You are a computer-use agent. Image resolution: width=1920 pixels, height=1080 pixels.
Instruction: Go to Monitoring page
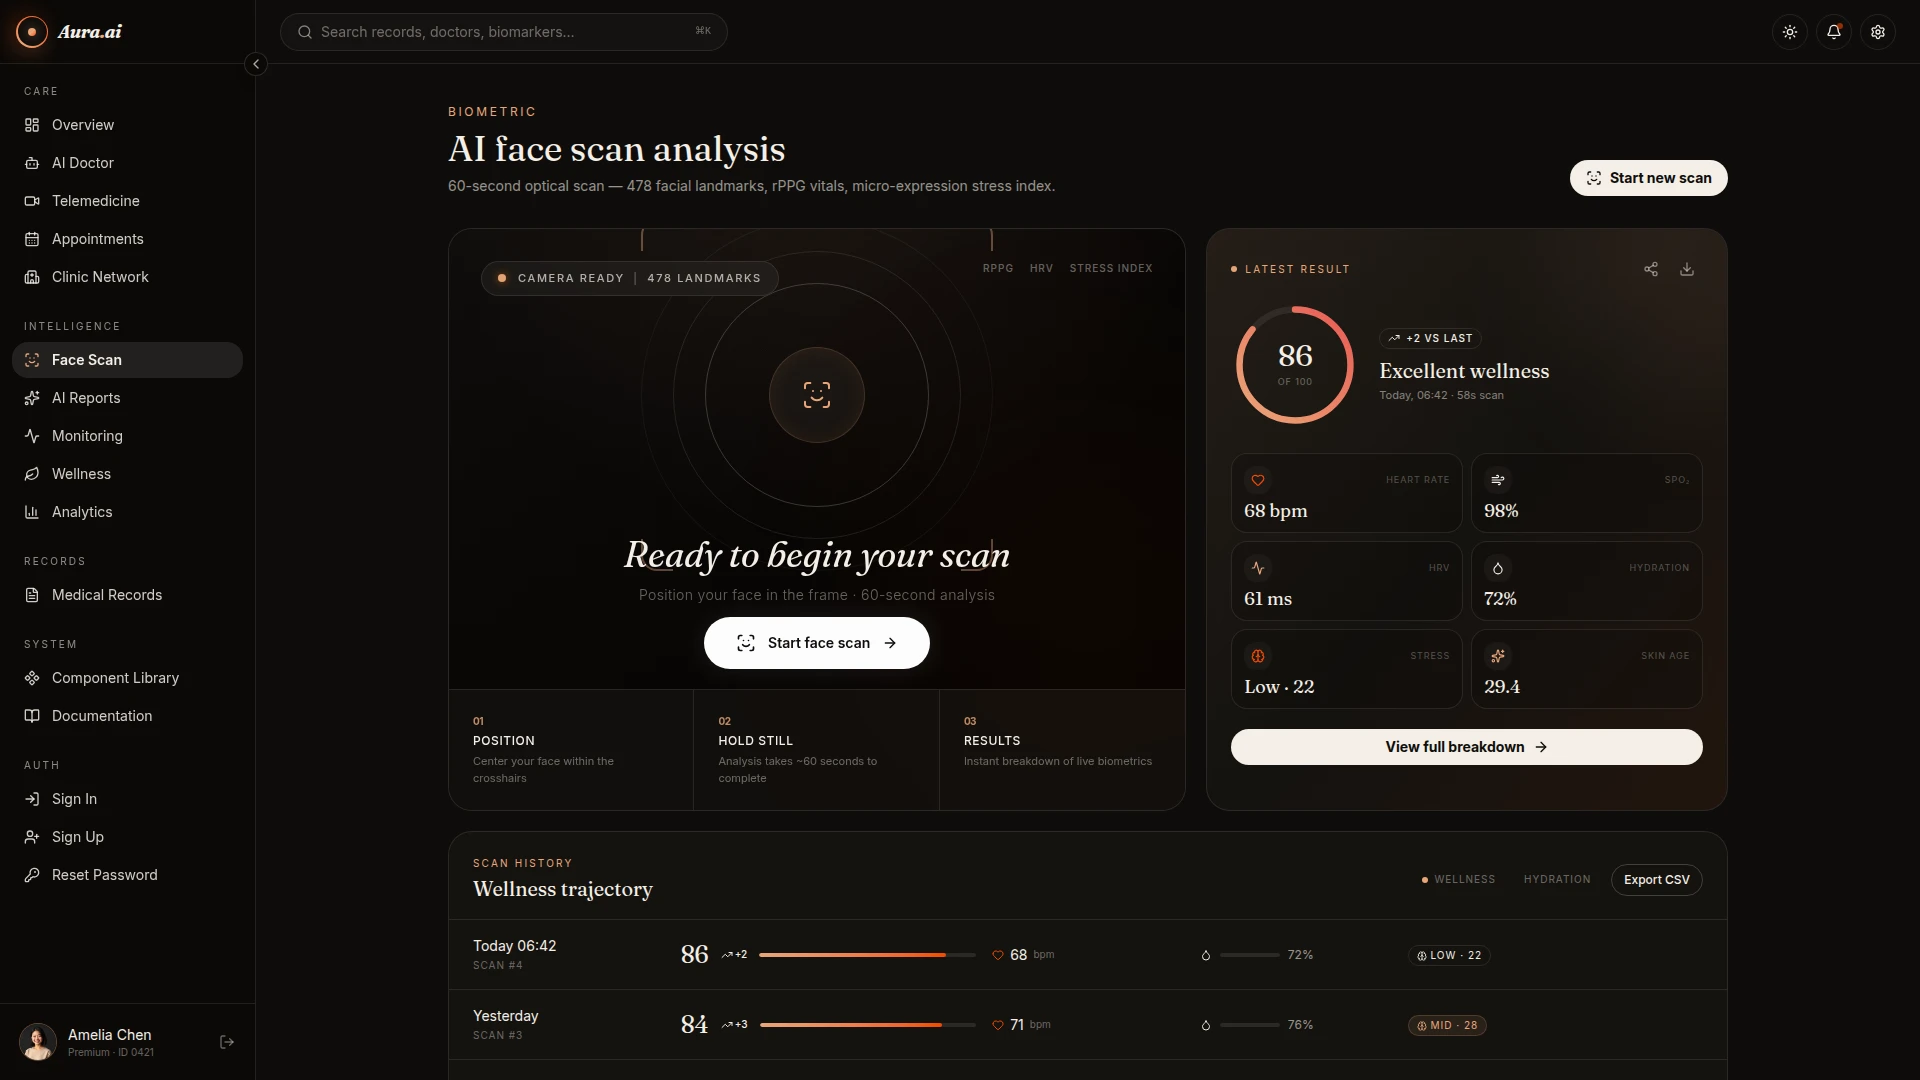(x=127, y=436)
